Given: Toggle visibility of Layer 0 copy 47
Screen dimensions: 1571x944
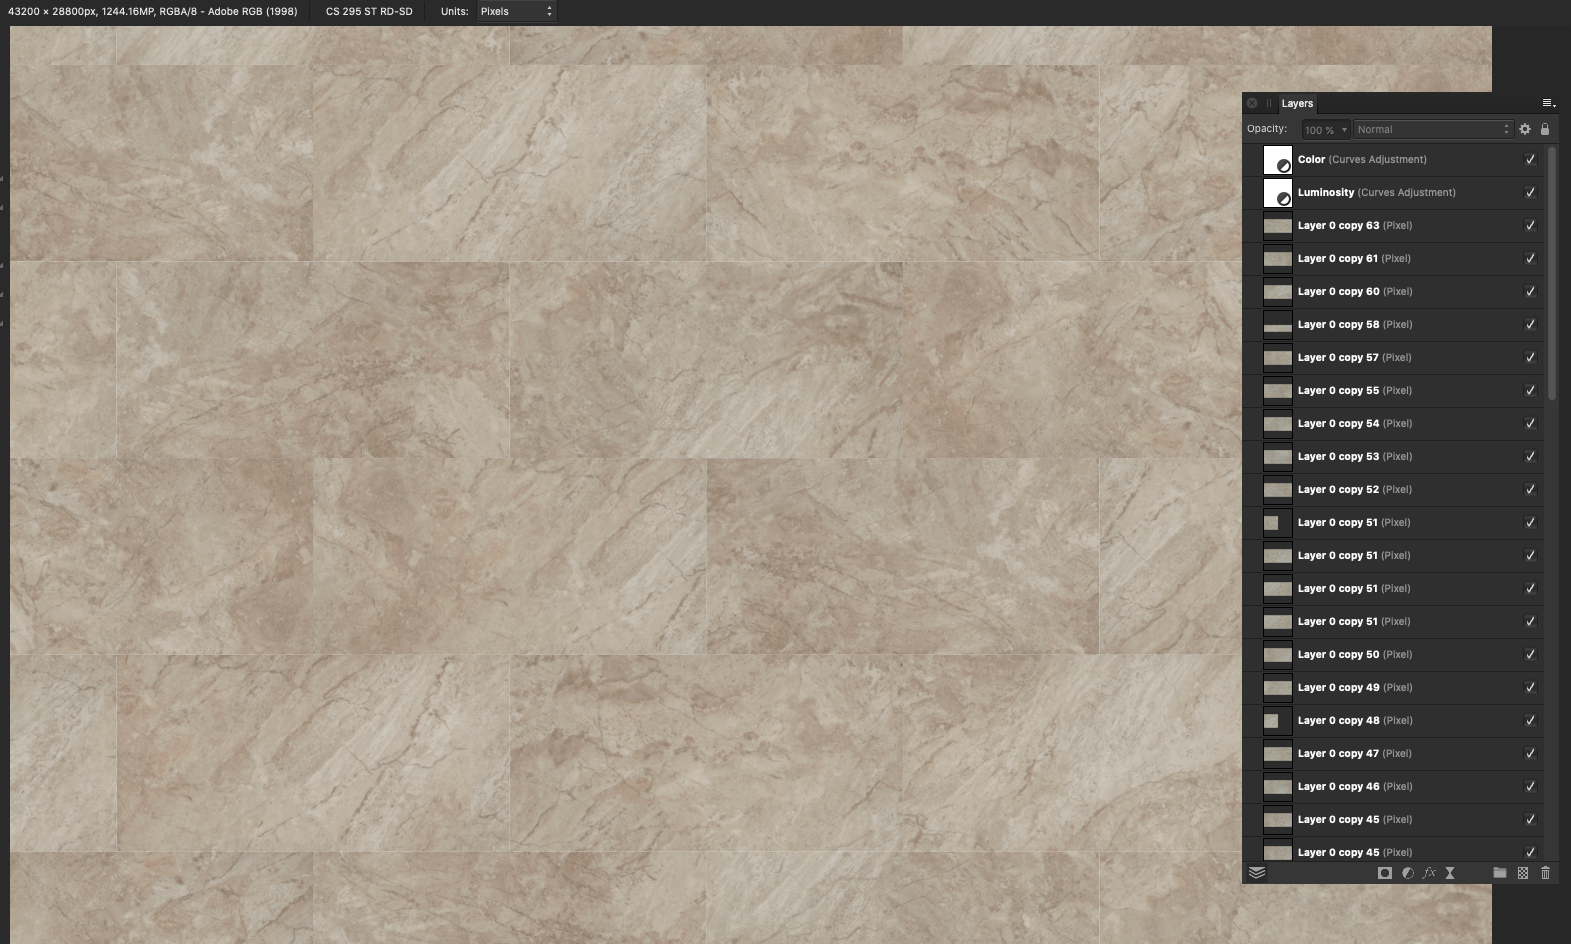Looking at the screenshot, I should pyautogui.click(x=1530, y=754).
